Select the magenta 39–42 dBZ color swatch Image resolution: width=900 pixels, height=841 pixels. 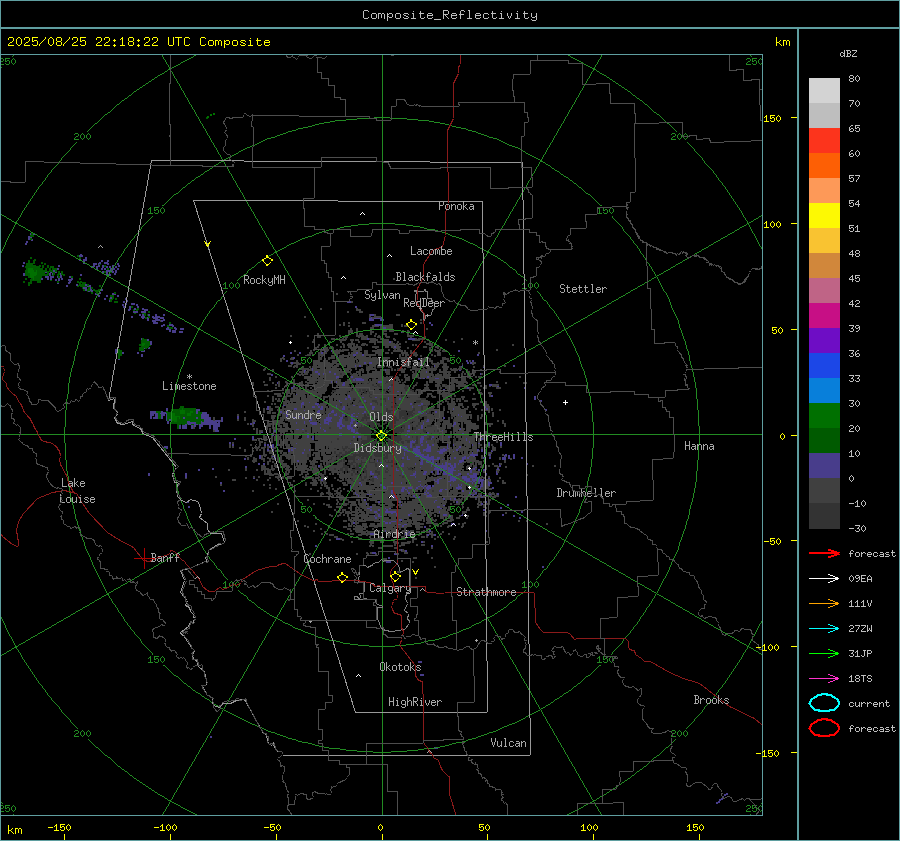coord(824,315)
